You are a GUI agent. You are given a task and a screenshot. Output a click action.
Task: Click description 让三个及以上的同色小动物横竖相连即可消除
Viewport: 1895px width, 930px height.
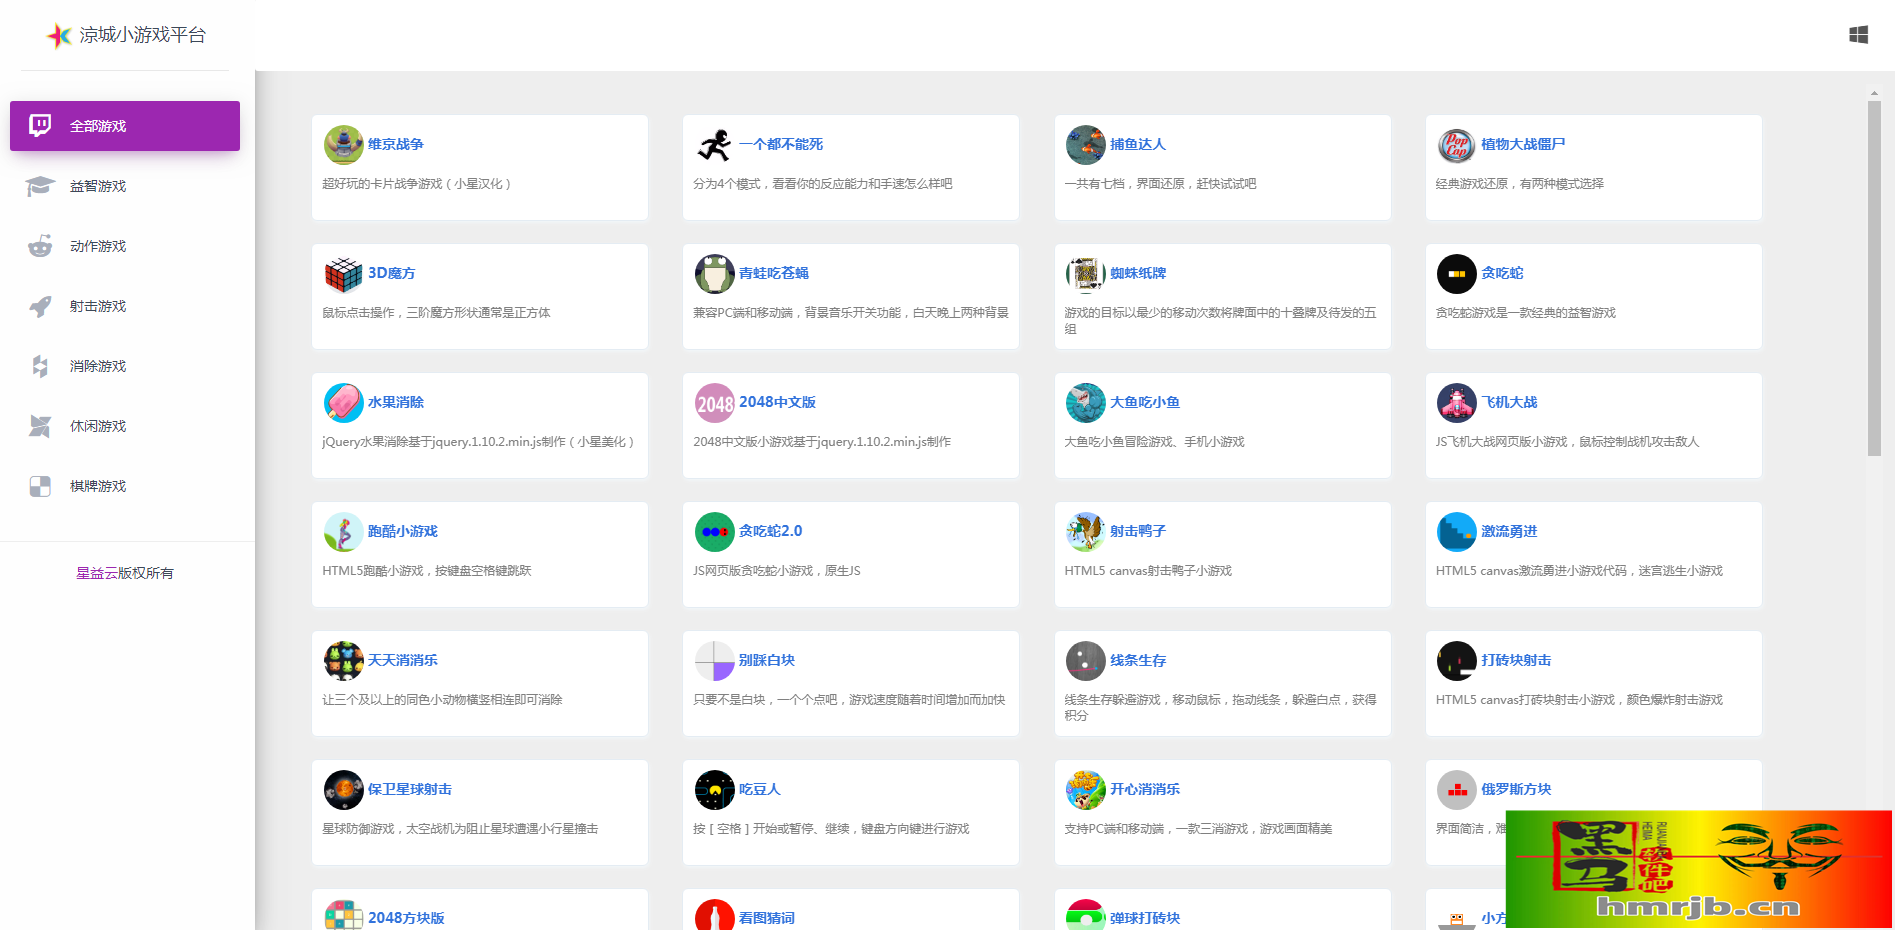(x=442, y=700)
